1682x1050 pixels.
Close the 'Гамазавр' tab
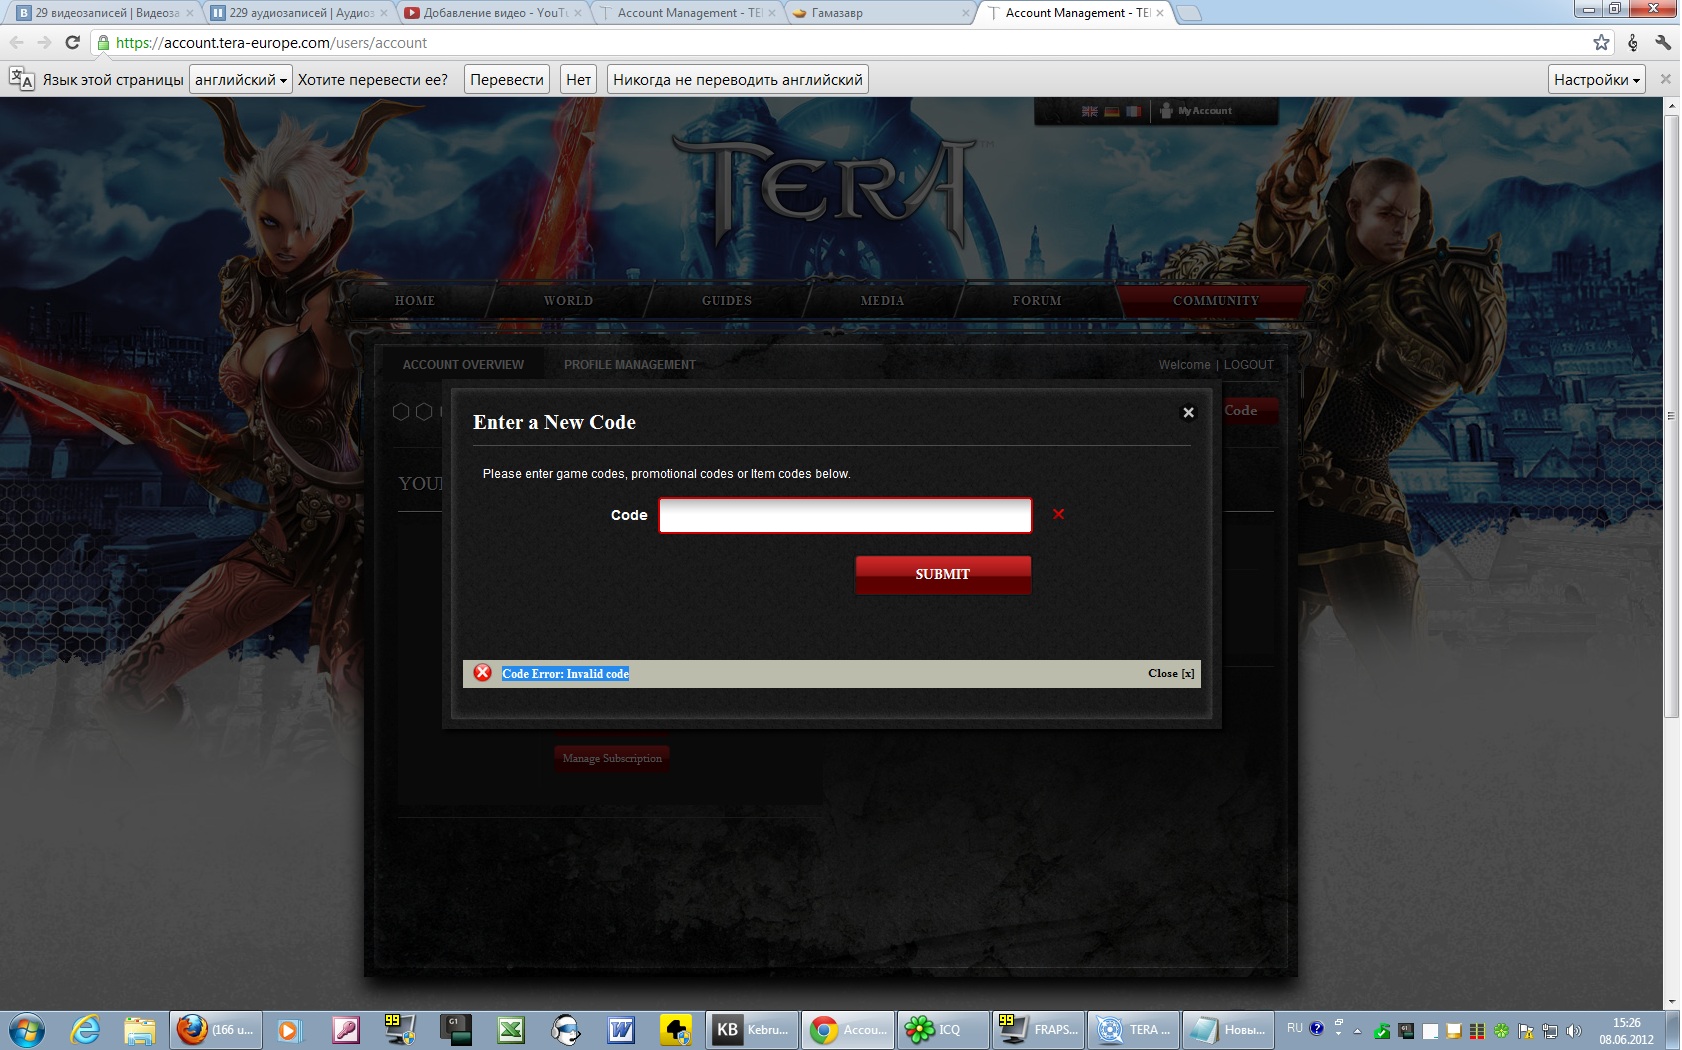tap(965, 13)
